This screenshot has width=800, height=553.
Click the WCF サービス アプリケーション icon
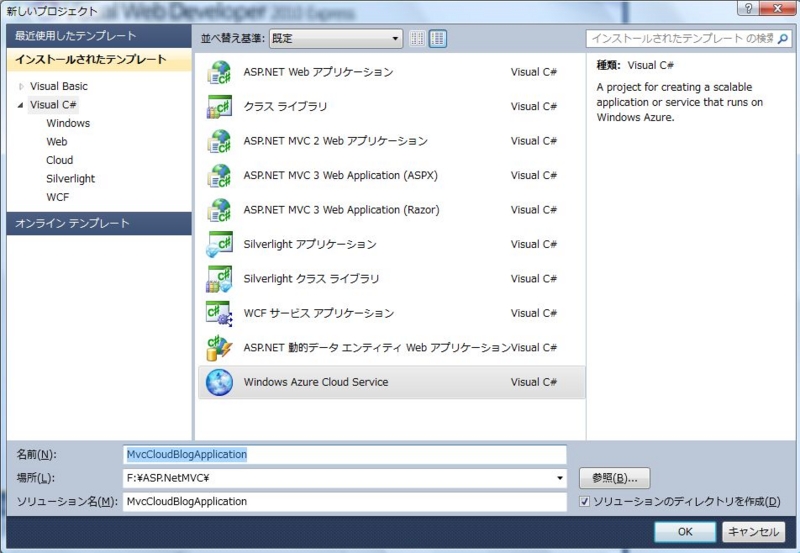(x=219, y=313)
